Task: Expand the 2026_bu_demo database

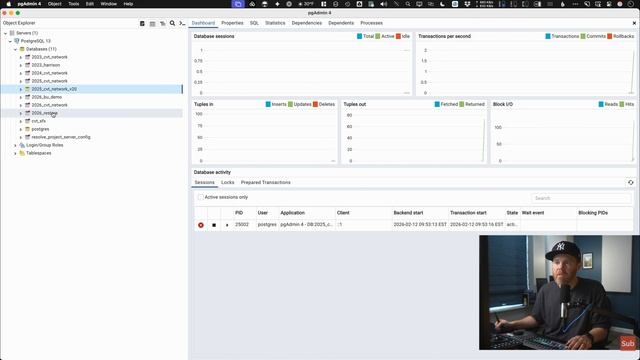Action: [21, 97]
